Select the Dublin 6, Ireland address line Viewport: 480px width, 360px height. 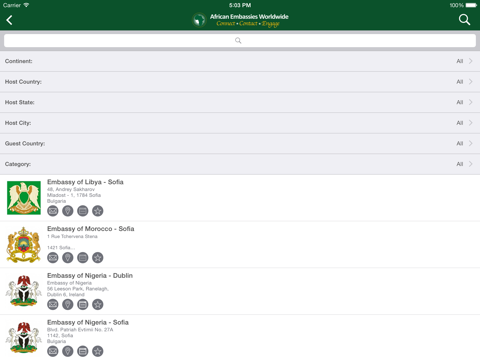click(66, 295)
